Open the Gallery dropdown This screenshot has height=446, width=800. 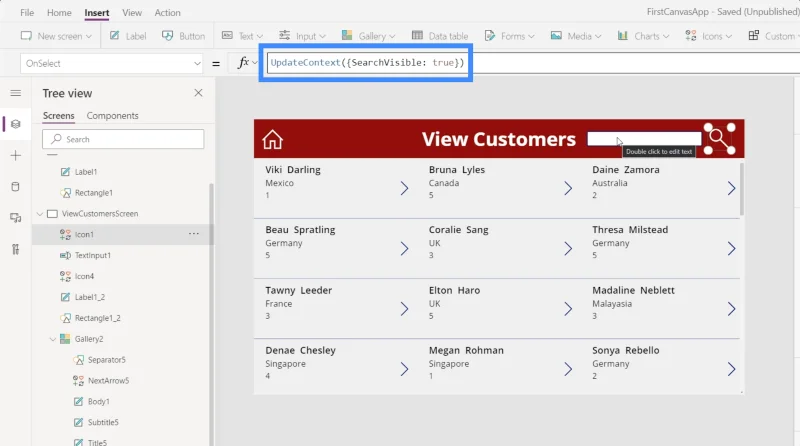pos(368,36)
